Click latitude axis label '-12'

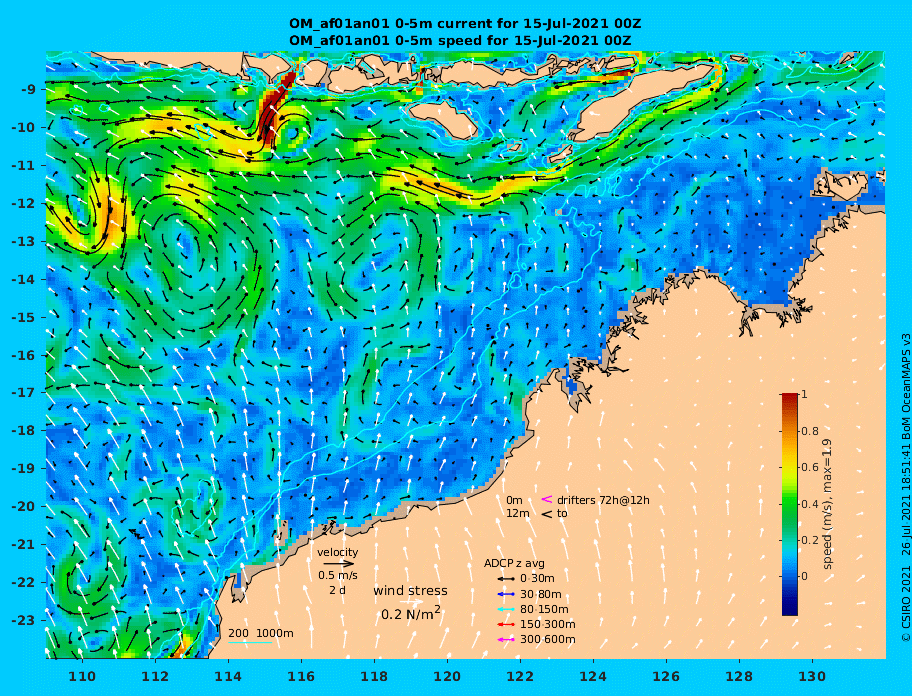(x=26, y=204)
